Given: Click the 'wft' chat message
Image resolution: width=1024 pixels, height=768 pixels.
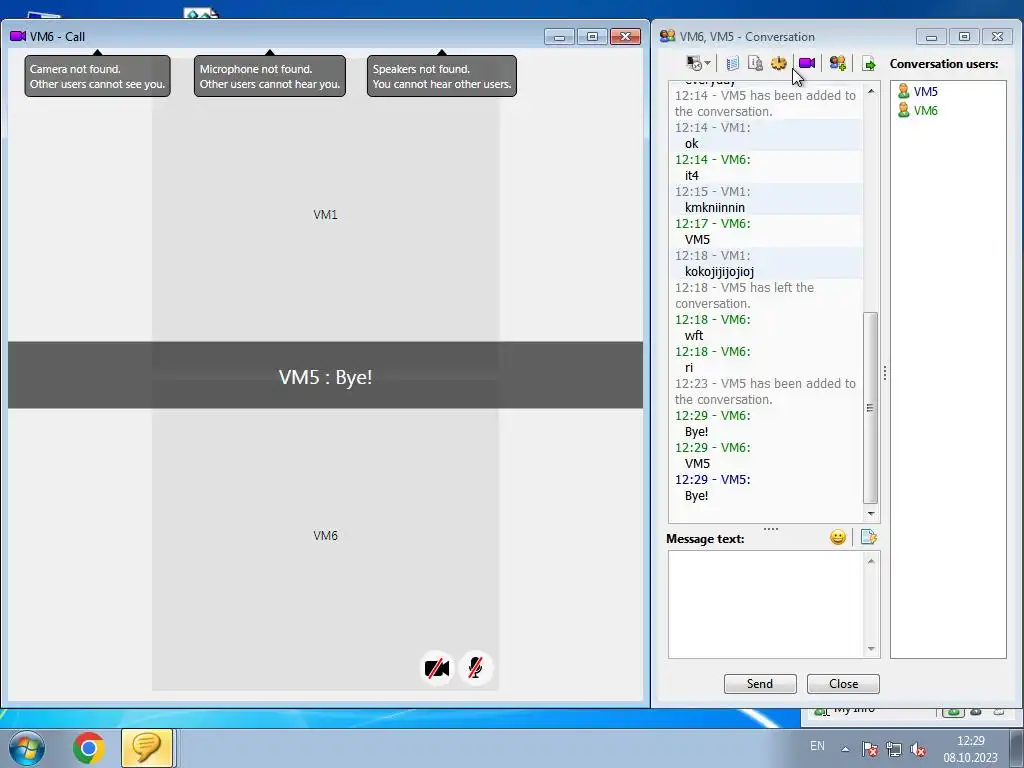Looking at the screenshot, I should coord(694,336).
